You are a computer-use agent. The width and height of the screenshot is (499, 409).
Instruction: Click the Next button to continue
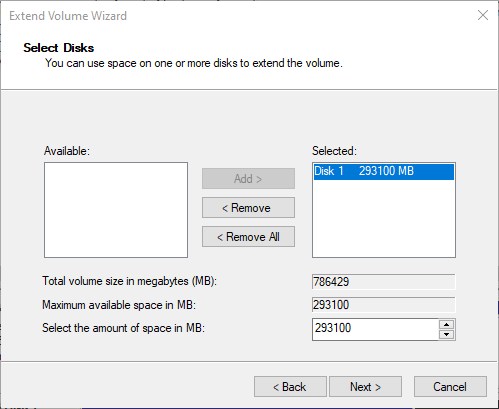pos(365,387)
